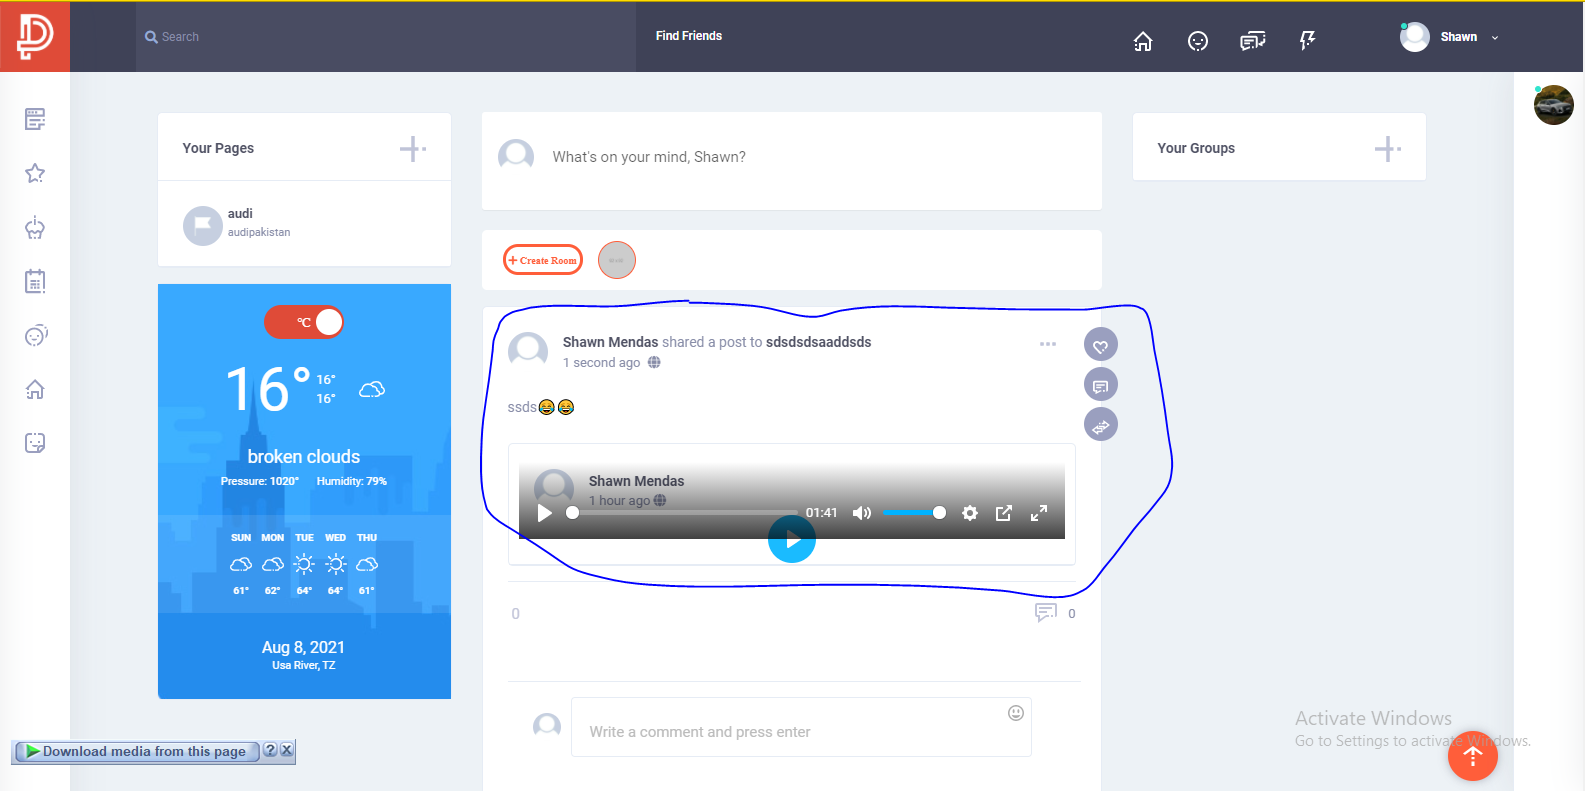This screenshot has width=1585, height=791.
Task: Expand Your Groups with the plus icon
Action: click(x=1387, y=149)
